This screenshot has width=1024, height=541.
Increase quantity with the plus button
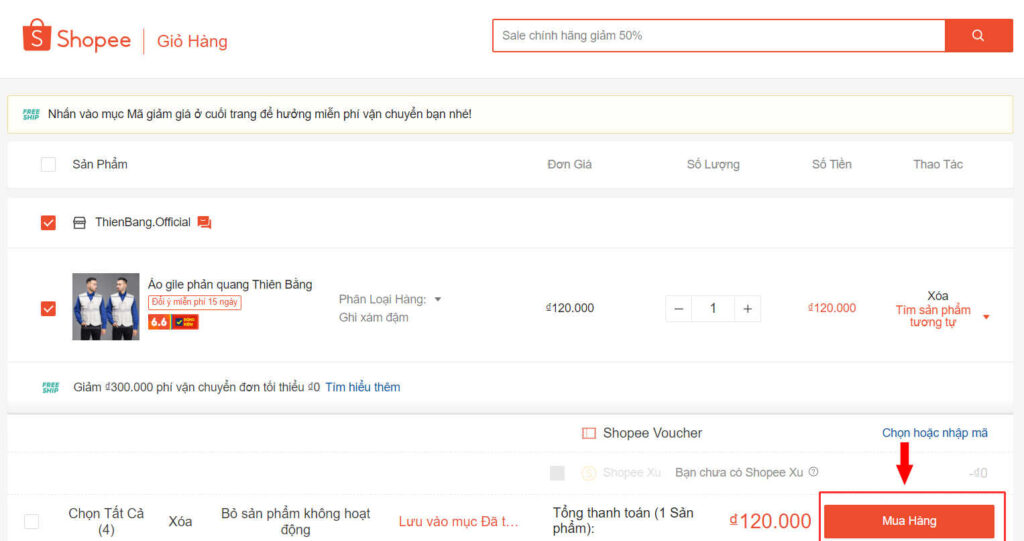(x=746, y=308)
